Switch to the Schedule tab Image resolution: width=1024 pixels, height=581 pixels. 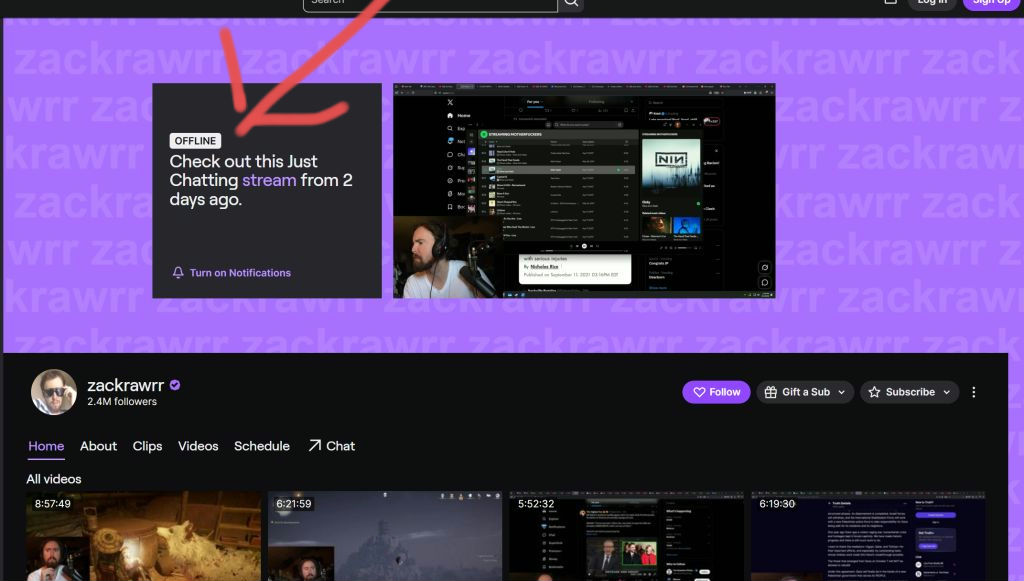coord(262,447)
